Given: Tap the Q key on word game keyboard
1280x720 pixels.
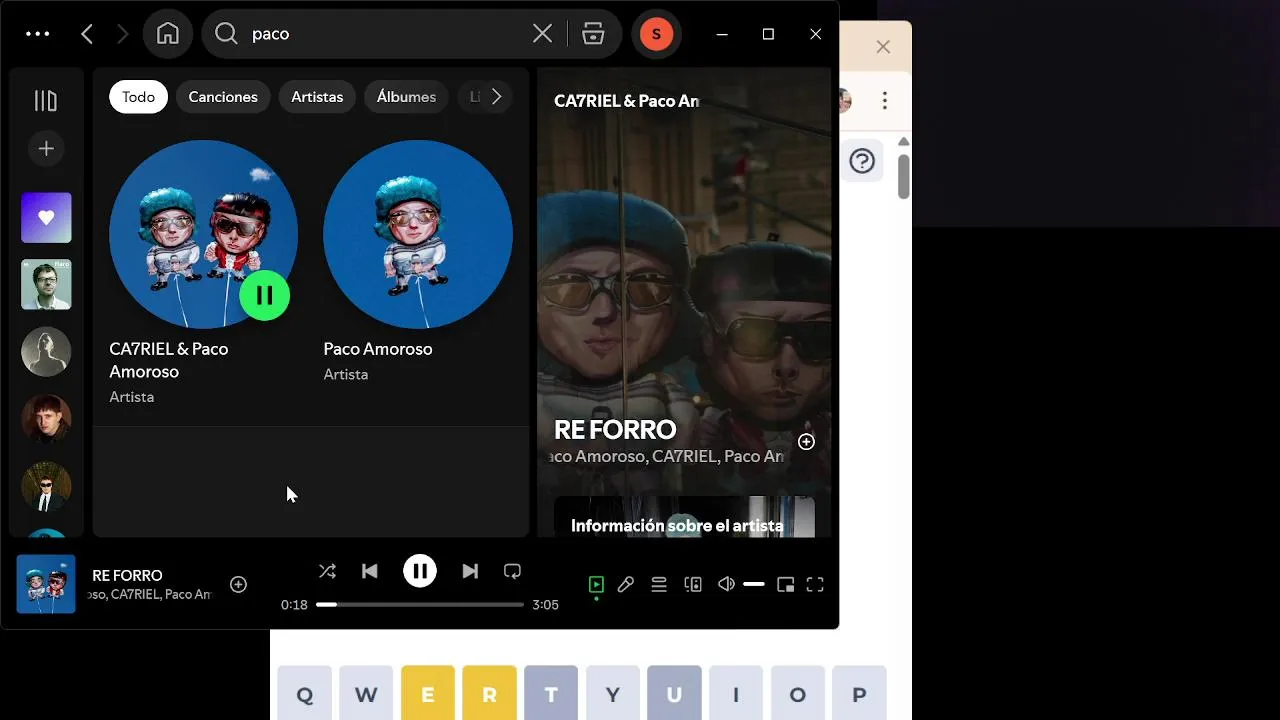Looking at the screenshot, I should tap(304, 693).
